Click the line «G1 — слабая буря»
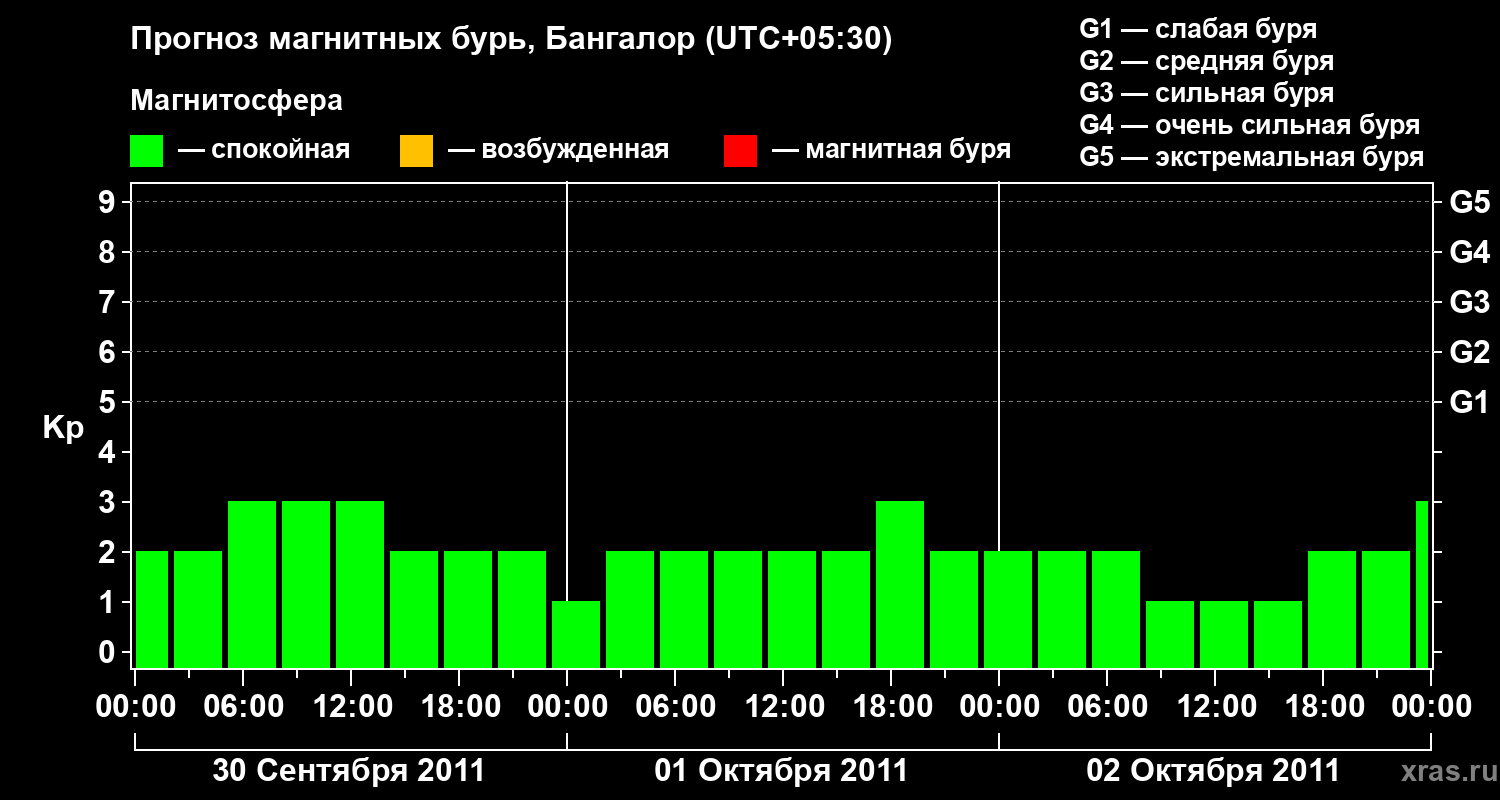Viewport: 1500px width, 800px height. (1198, 29)
